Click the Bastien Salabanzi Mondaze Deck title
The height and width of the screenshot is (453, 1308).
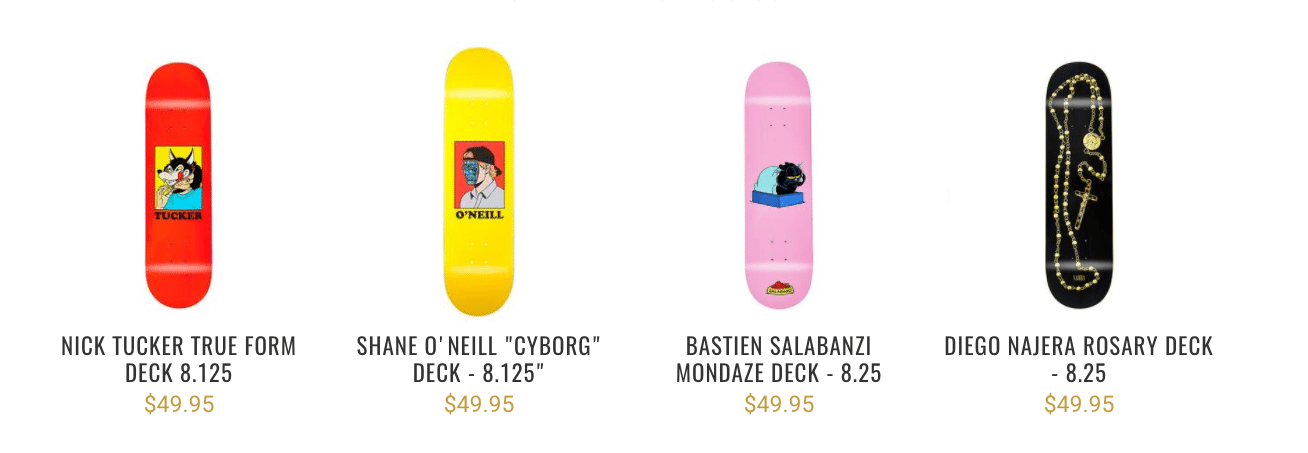point(779,360)
